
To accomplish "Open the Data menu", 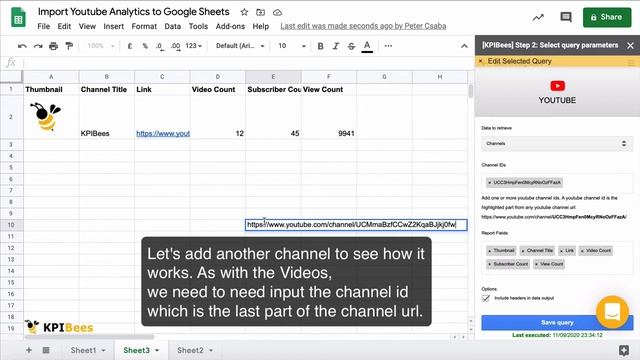I will pos(173,26).
